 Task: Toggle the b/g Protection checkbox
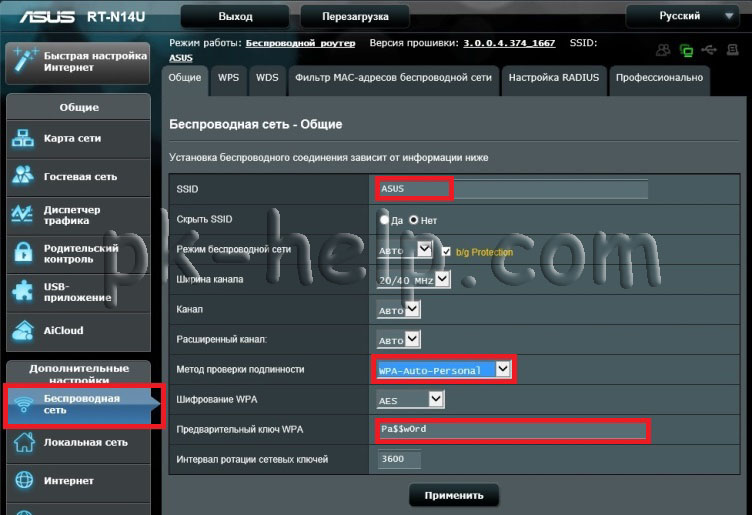click(446, 251)
